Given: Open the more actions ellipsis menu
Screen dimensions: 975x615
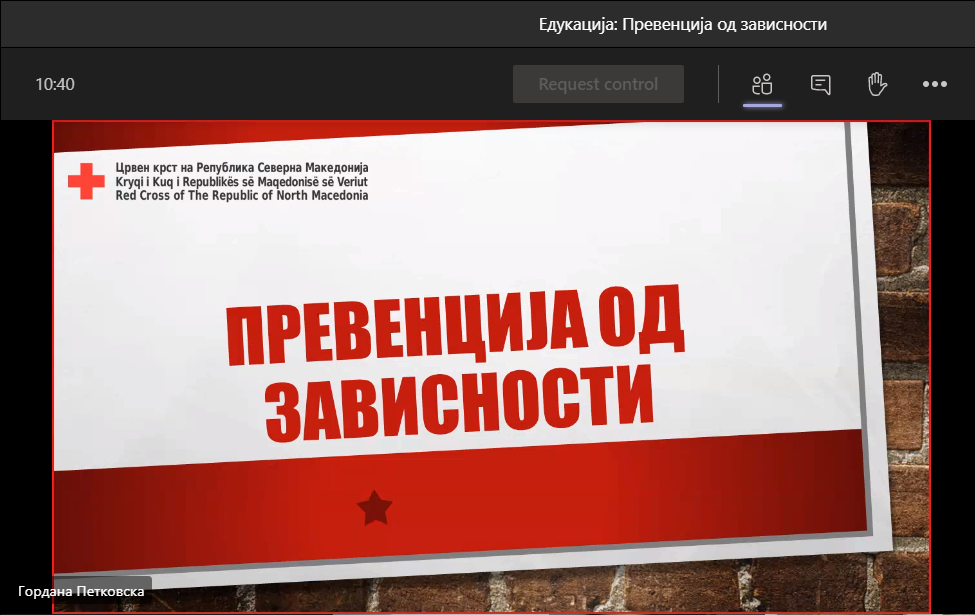Looking at the screenshot, I should tap(935, 84).
